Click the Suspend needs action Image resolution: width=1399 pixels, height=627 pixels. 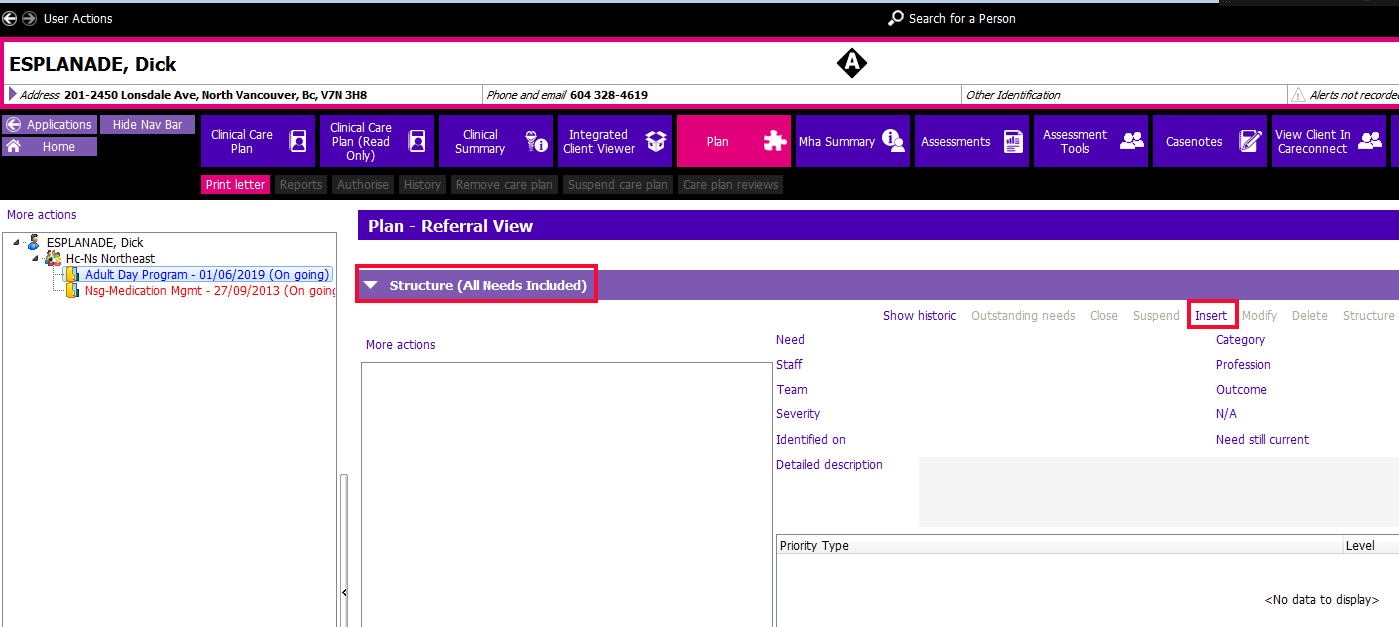(1156, 316)
